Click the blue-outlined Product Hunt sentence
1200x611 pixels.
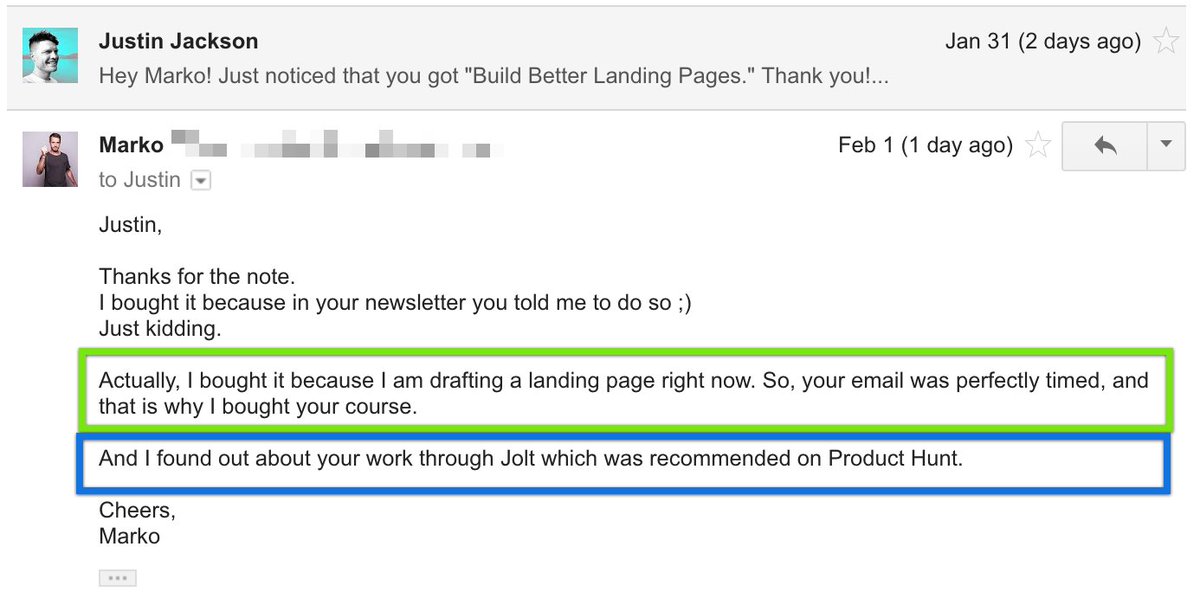[530, 460]
